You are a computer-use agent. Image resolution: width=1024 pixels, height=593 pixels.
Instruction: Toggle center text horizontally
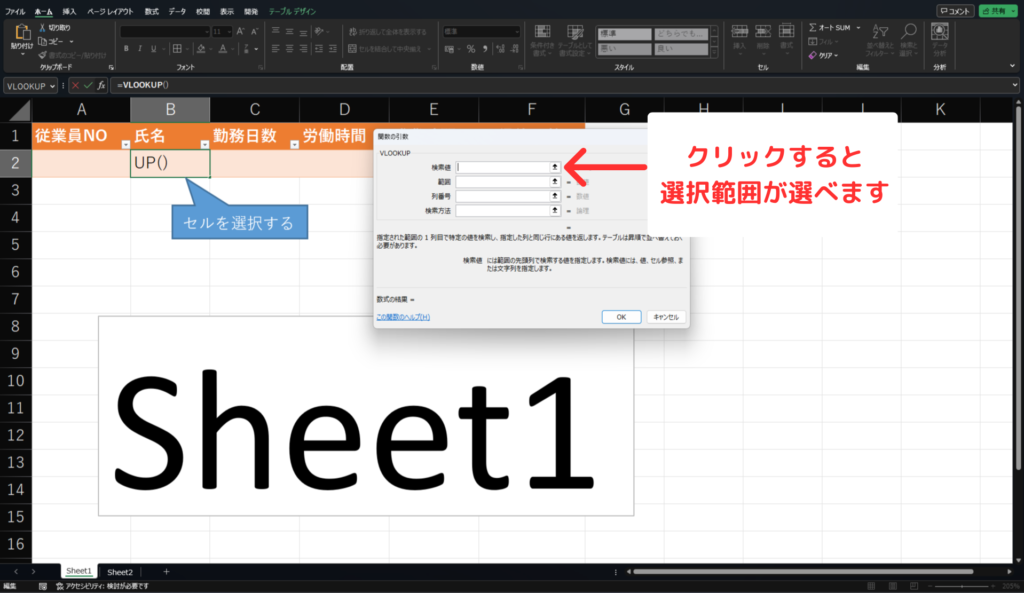[289, 48]
